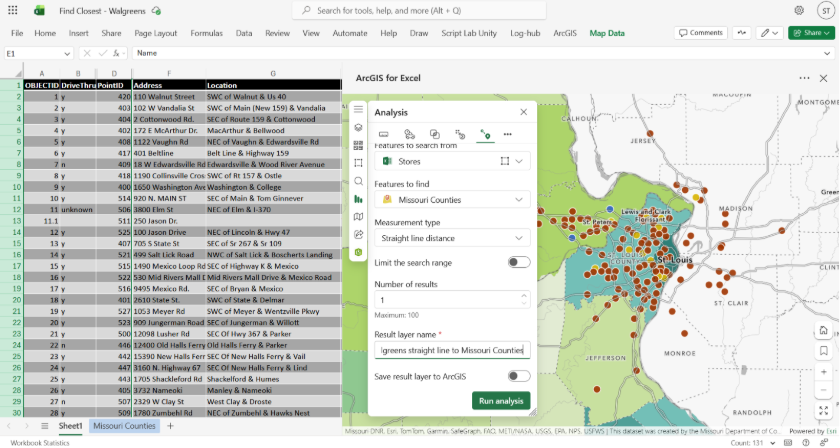
Task: Select the first analysis tool icon in the Analysis tab row
Action: click(x=384, y=134)
